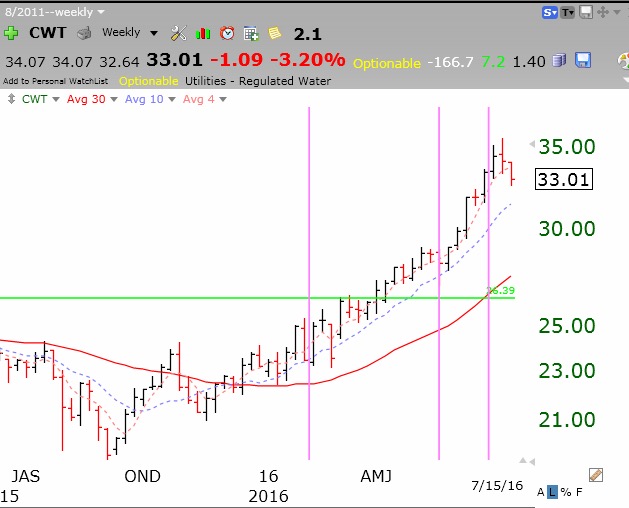This screenshot has height=508, width=629.
Task: Toggle the A scale option
Action: [541, 493]
